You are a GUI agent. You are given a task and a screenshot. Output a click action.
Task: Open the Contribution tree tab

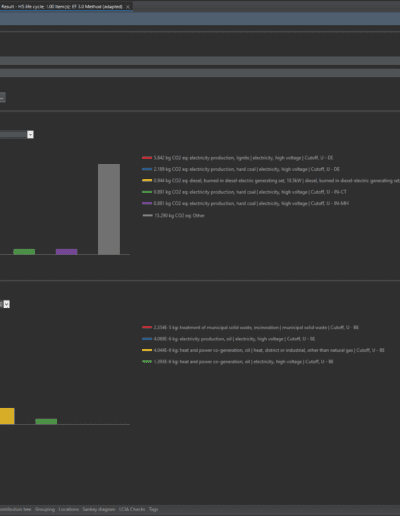click(x=15, y=509)
